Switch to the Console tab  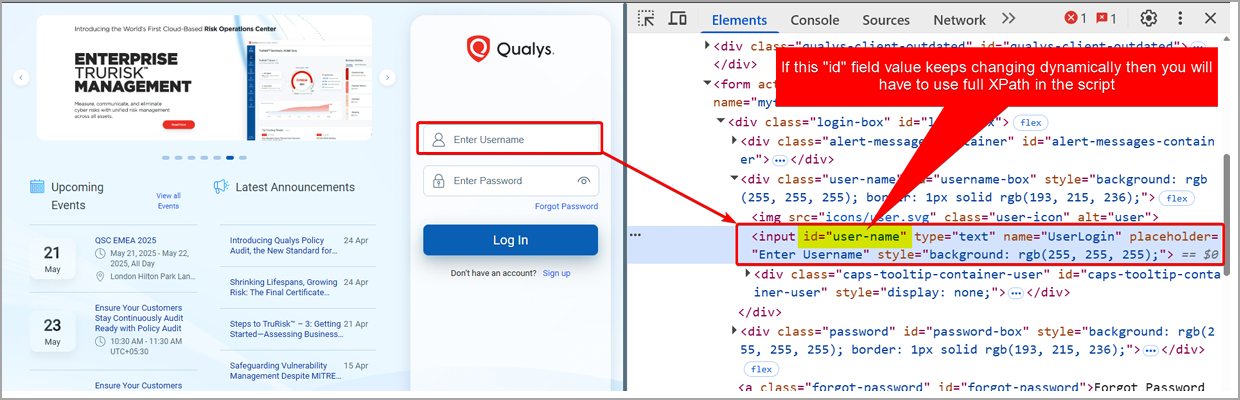[815, 19]
